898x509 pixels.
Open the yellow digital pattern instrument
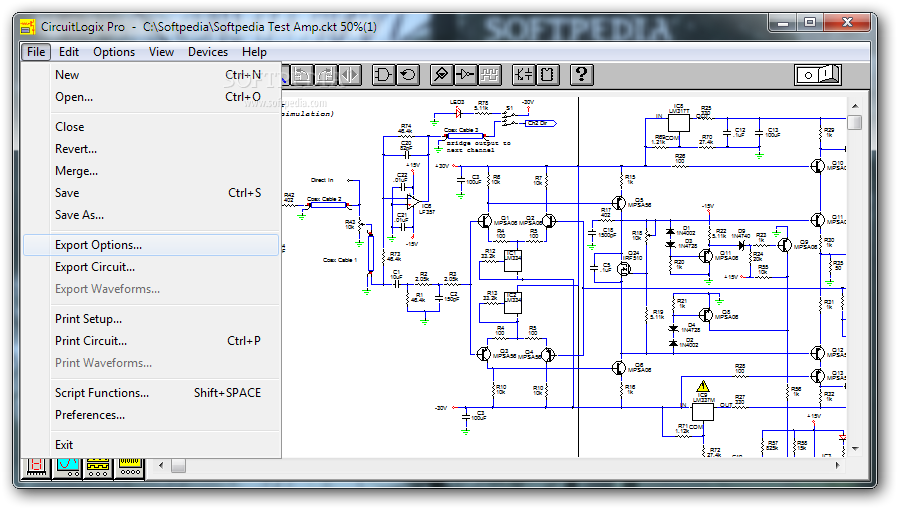[x=129, y=467]
